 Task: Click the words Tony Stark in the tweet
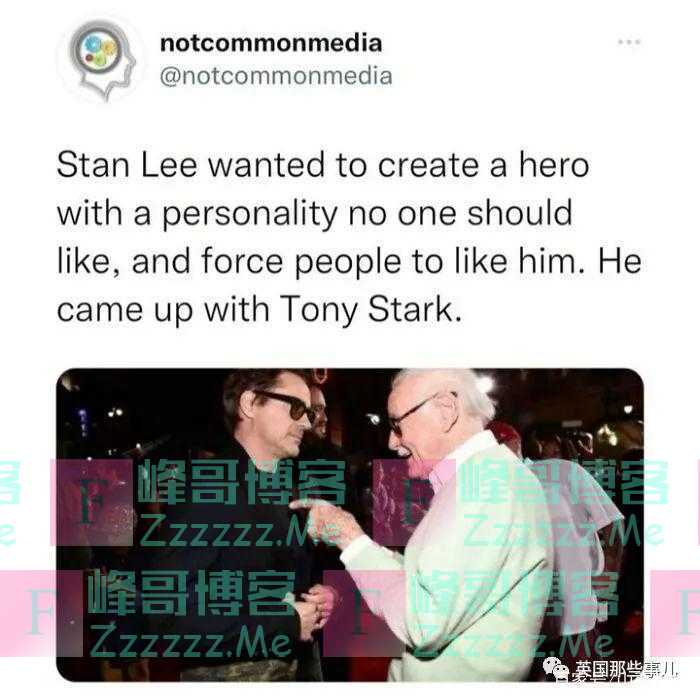[x=370, y=309]
